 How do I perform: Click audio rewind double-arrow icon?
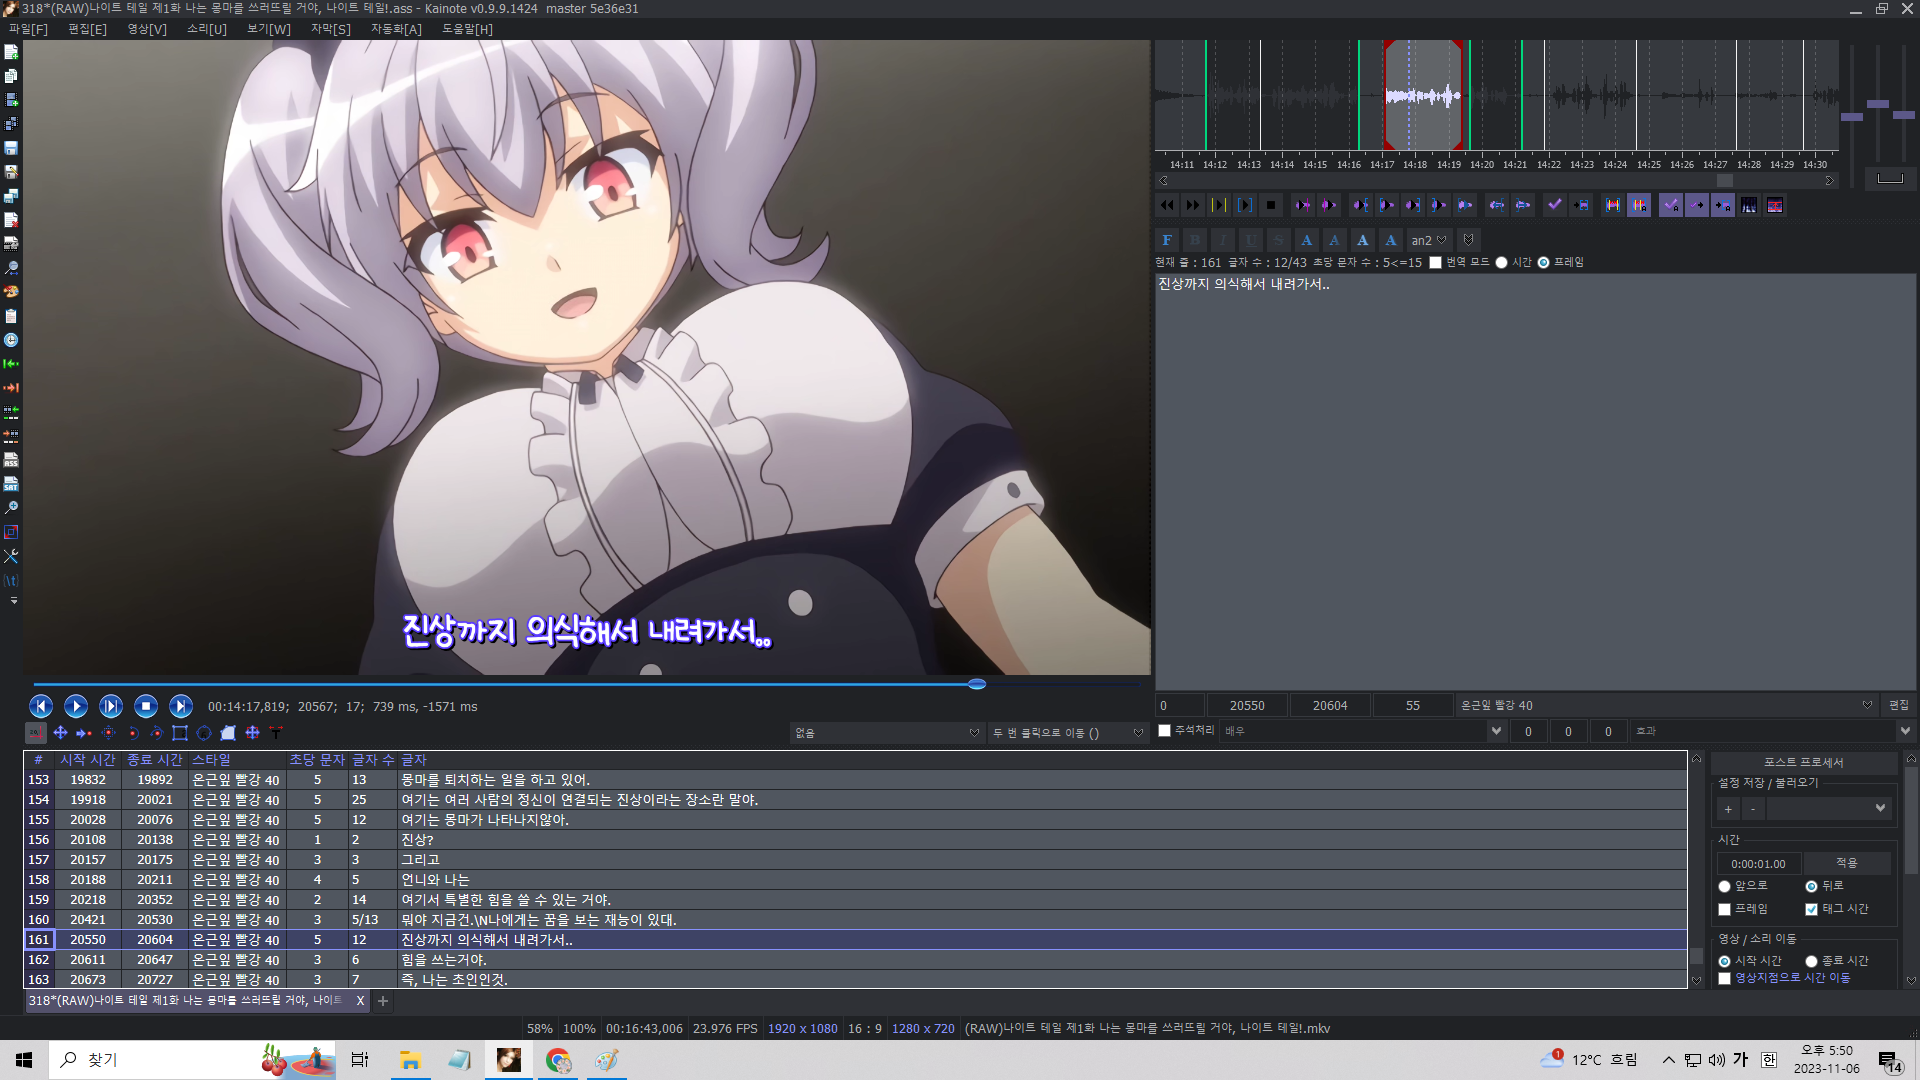[1167, 205]
